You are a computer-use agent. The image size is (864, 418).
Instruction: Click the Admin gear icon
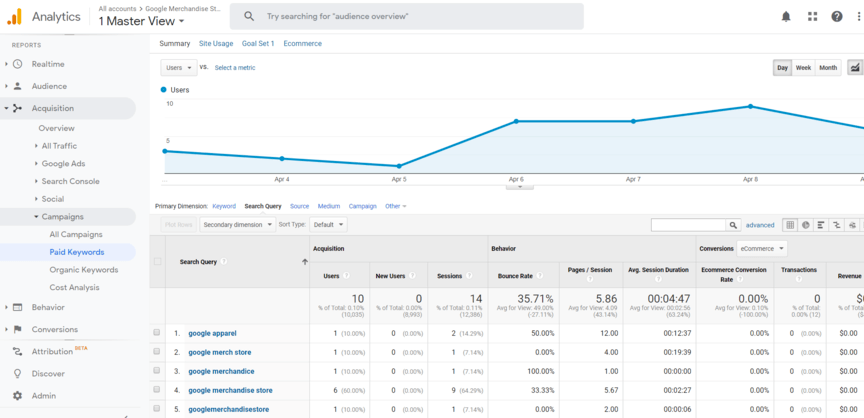tap(18, 395)
